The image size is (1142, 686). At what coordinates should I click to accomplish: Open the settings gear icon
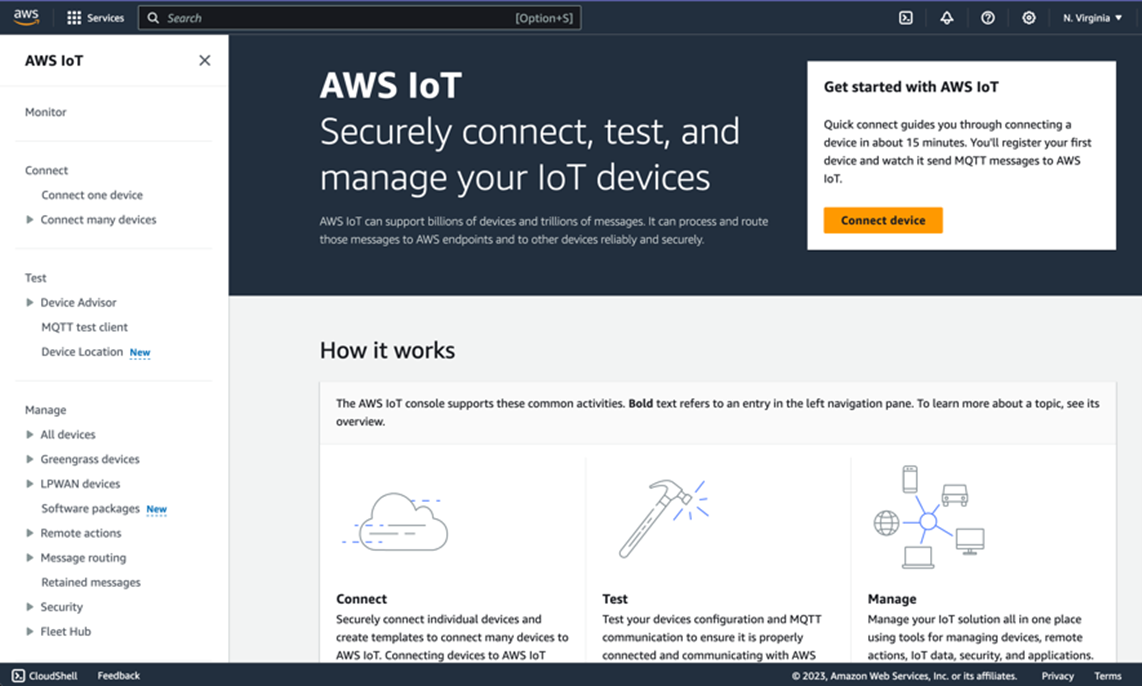1029,18
